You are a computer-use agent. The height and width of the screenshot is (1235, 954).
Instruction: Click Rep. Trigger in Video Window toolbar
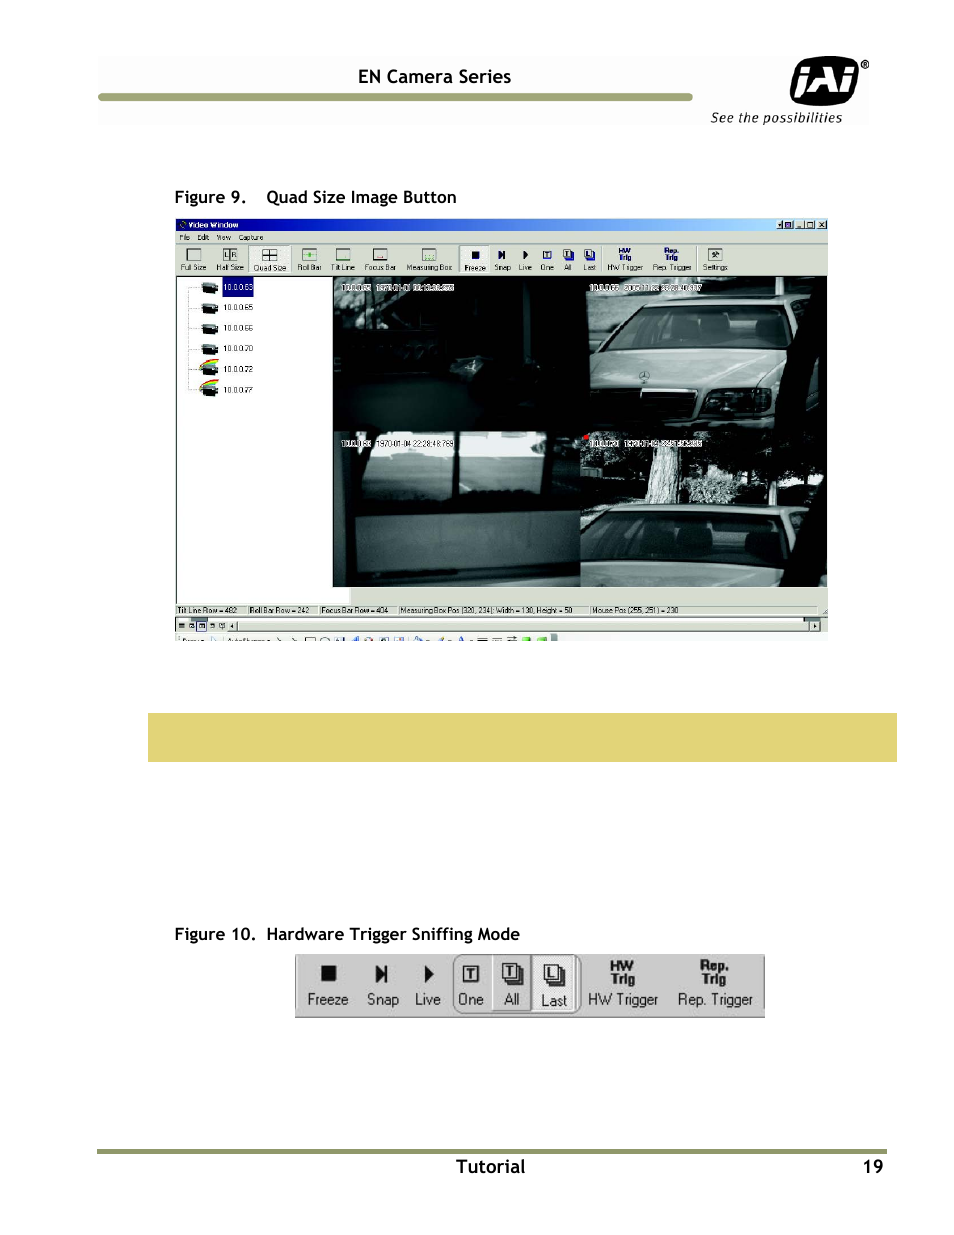tap(672, 260)
